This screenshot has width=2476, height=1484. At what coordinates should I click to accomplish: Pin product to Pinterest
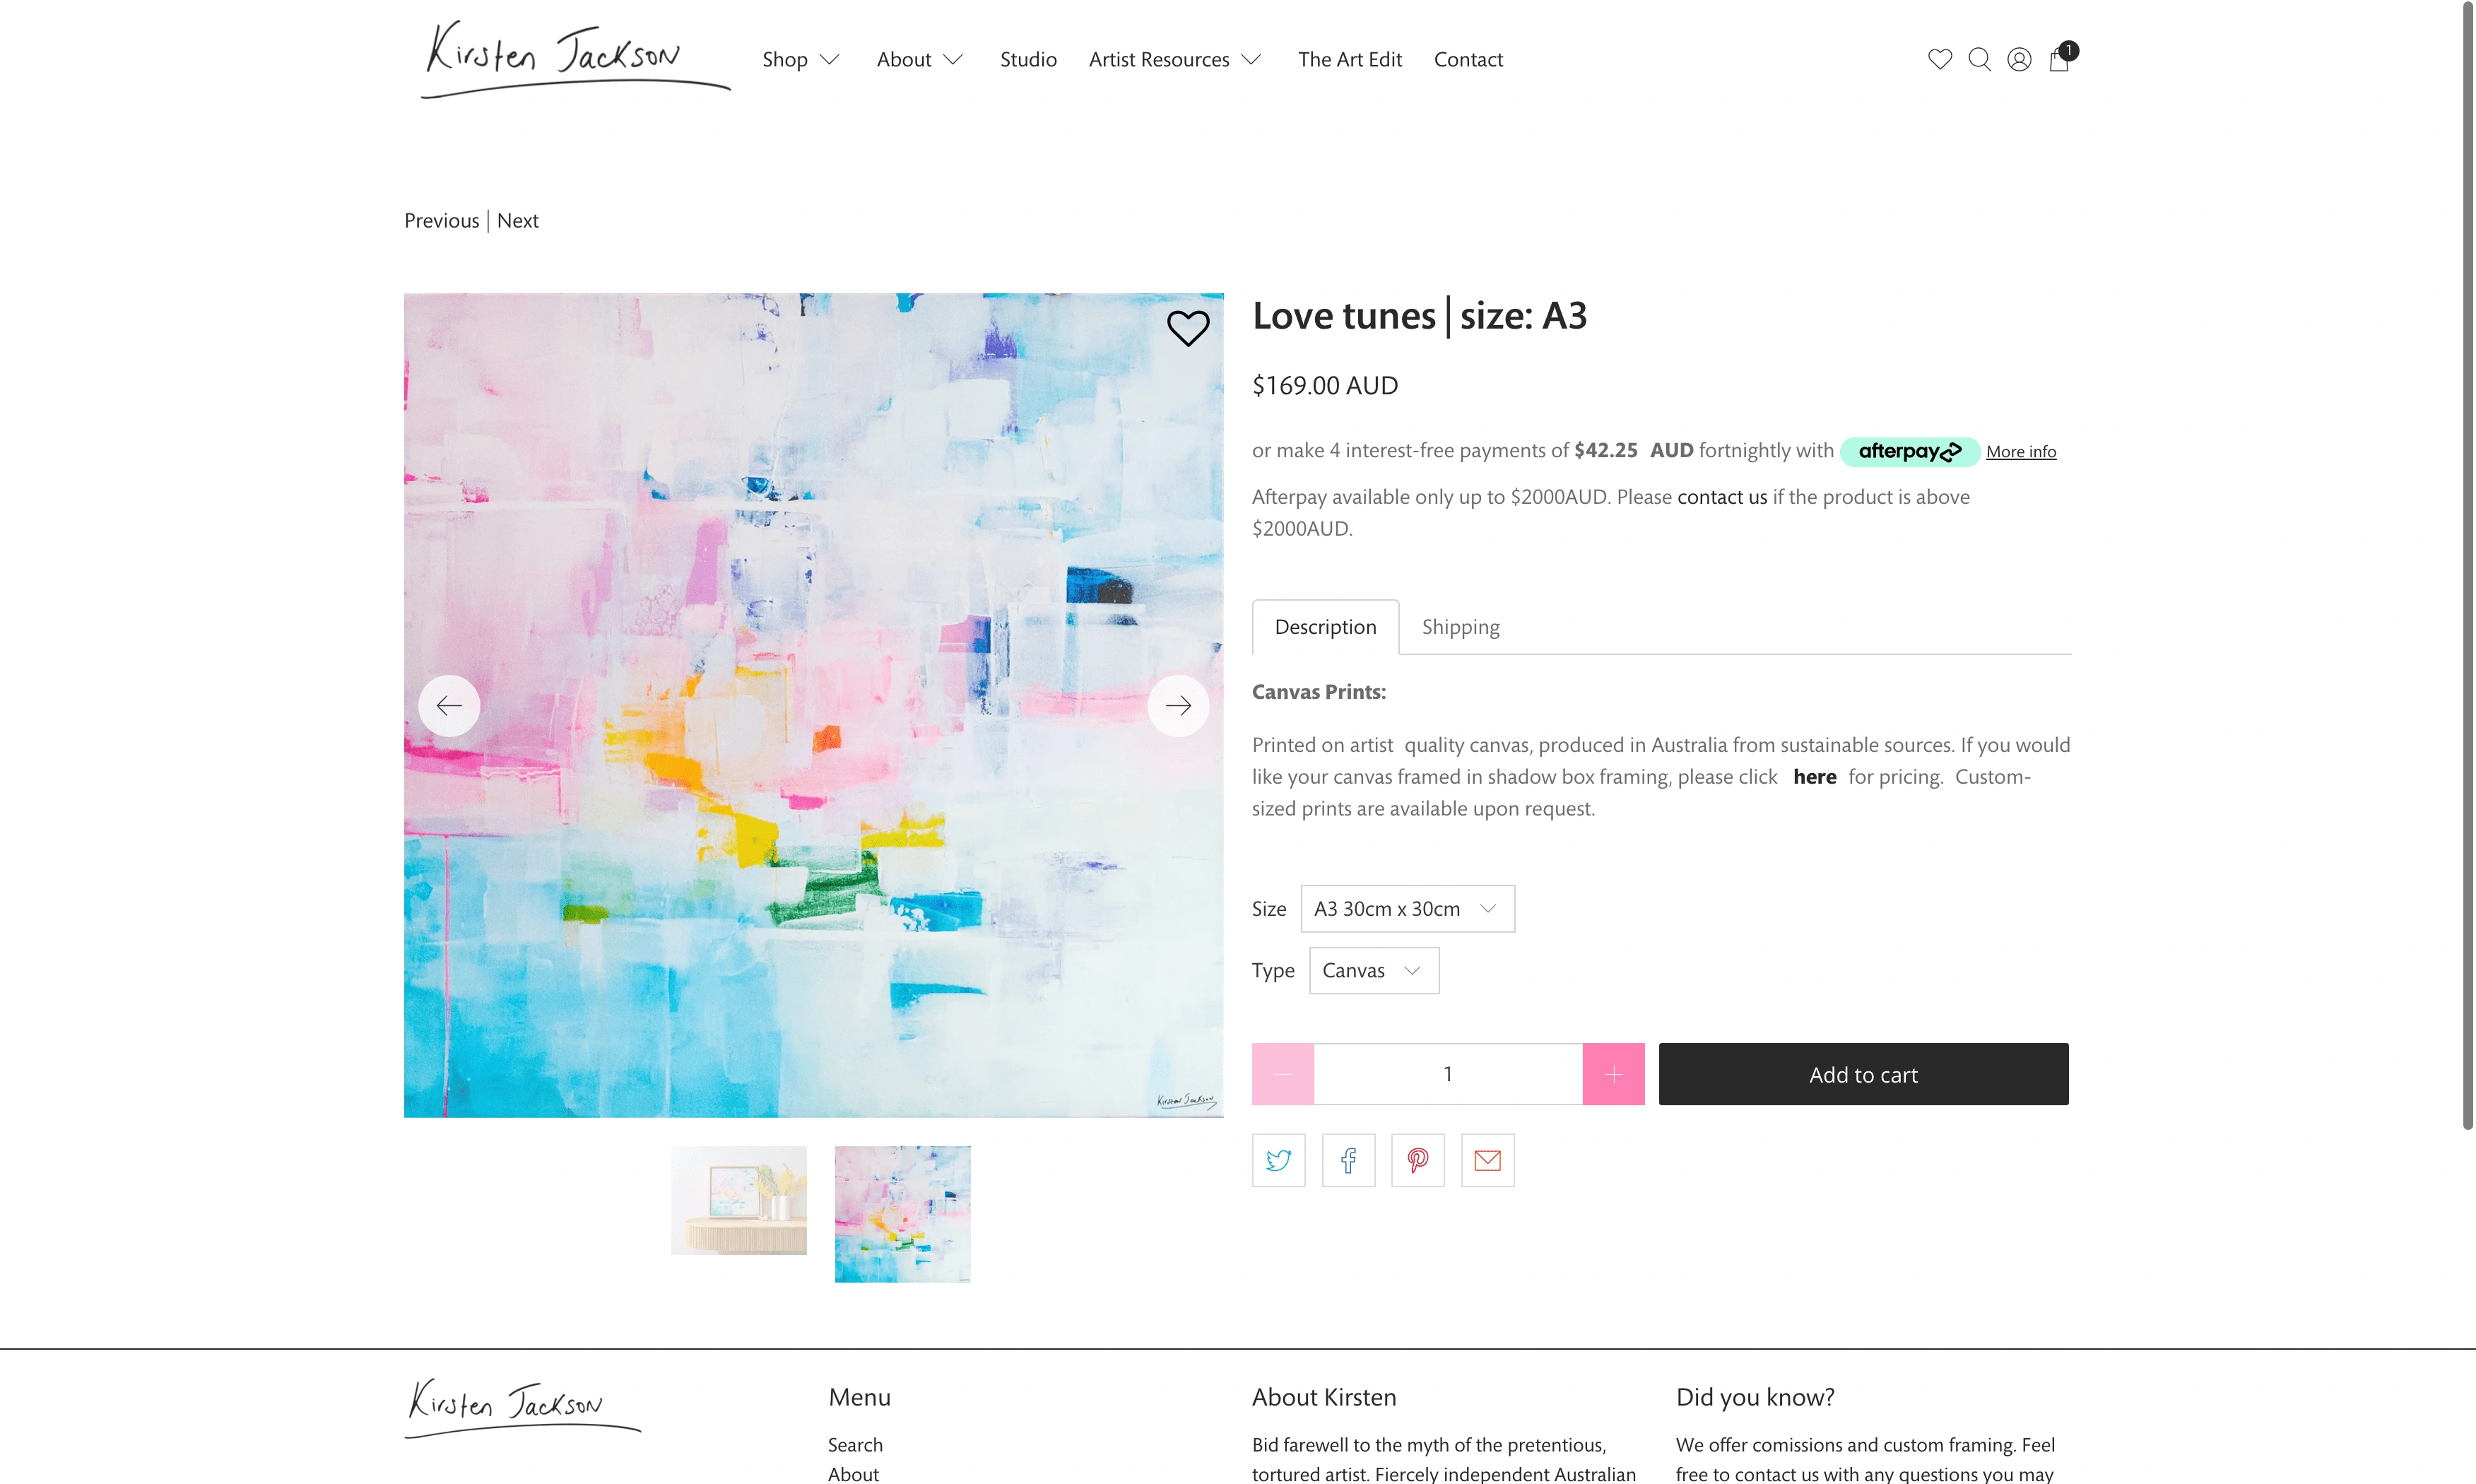click(x=1417, y=1160)
